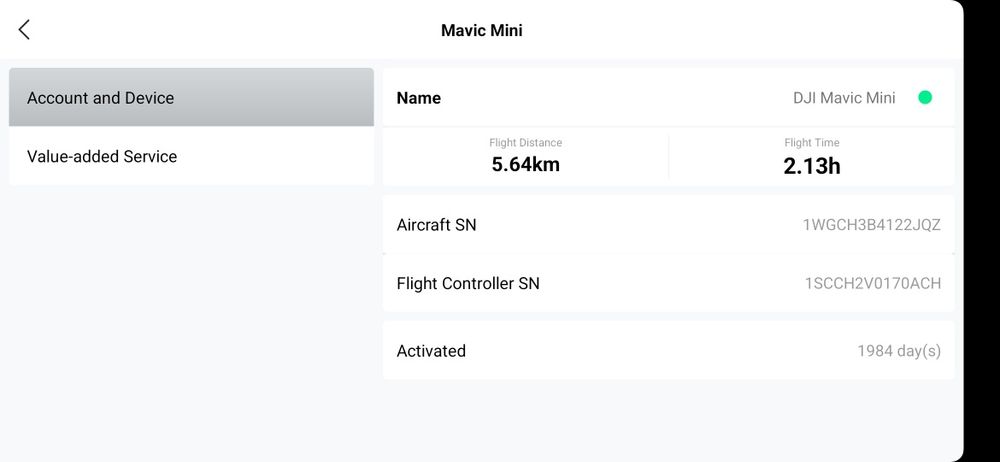Select the 2.13h flight time value
The height and width of the screenshot is (462, 1000).
[811, 166]
